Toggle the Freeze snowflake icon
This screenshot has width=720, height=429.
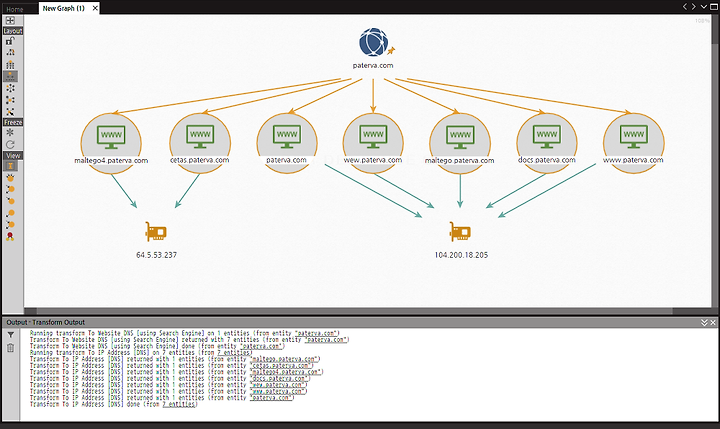coord(10,133)
